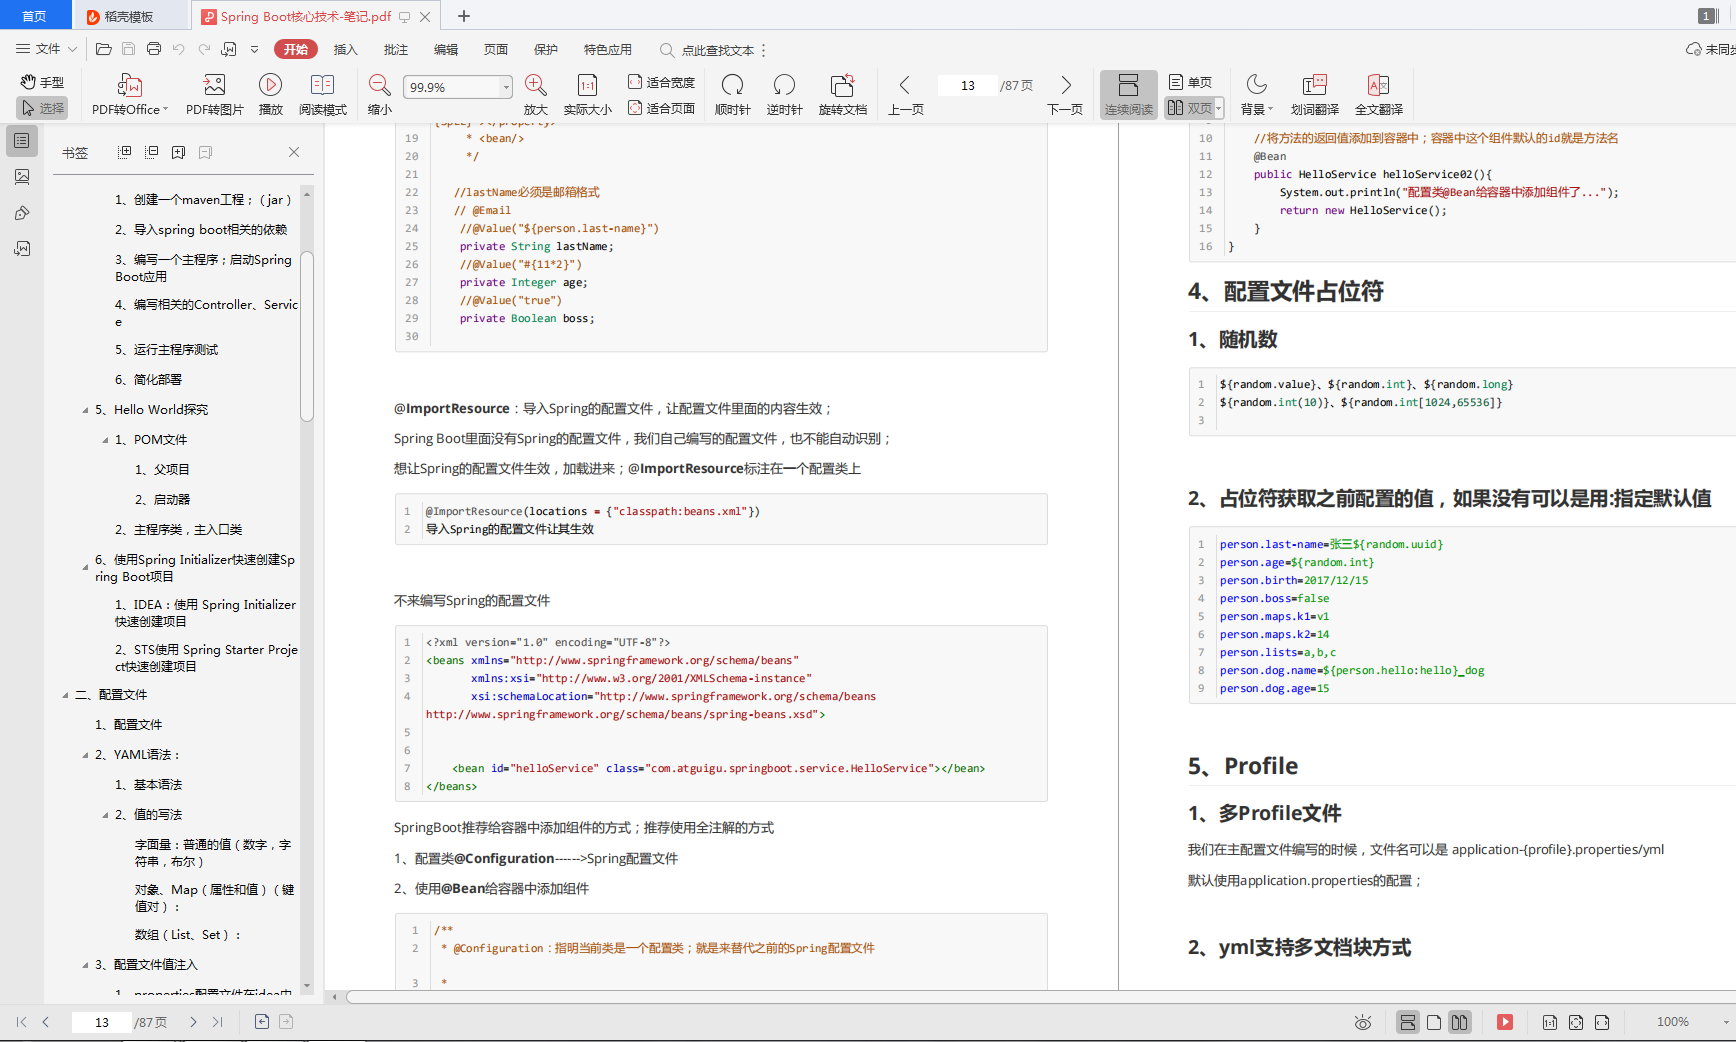Toggle single-page view in the status bar
Screen dimensions: 1736x1042
pos(1434,1022)
